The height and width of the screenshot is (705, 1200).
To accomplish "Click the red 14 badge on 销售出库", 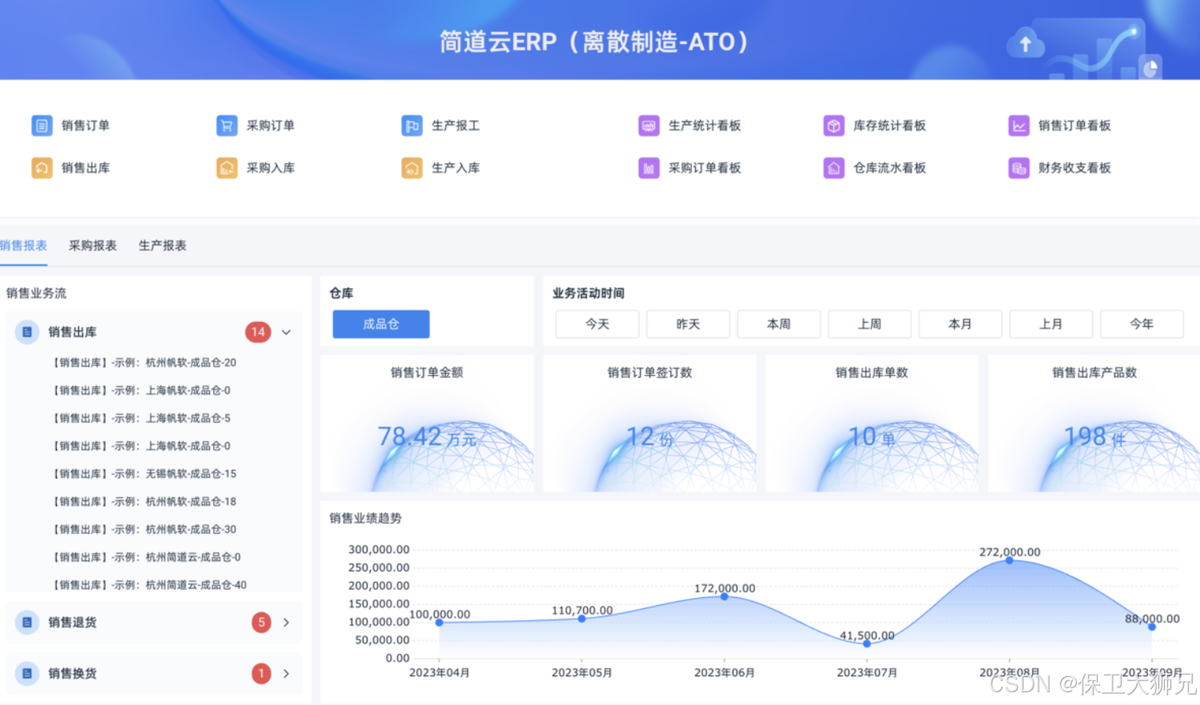I will pyautogui.click(x=258, y=332).
